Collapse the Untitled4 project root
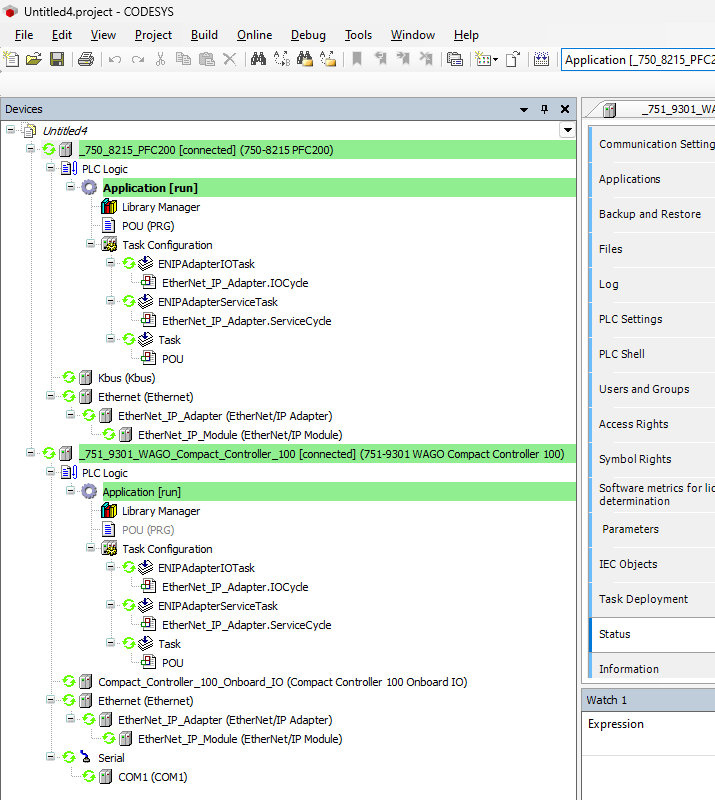 tap(10, 130)
